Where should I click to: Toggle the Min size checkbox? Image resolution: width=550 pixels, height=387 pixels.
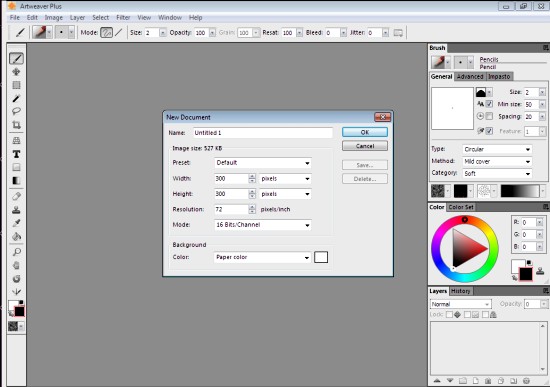(x=489, y=104)
